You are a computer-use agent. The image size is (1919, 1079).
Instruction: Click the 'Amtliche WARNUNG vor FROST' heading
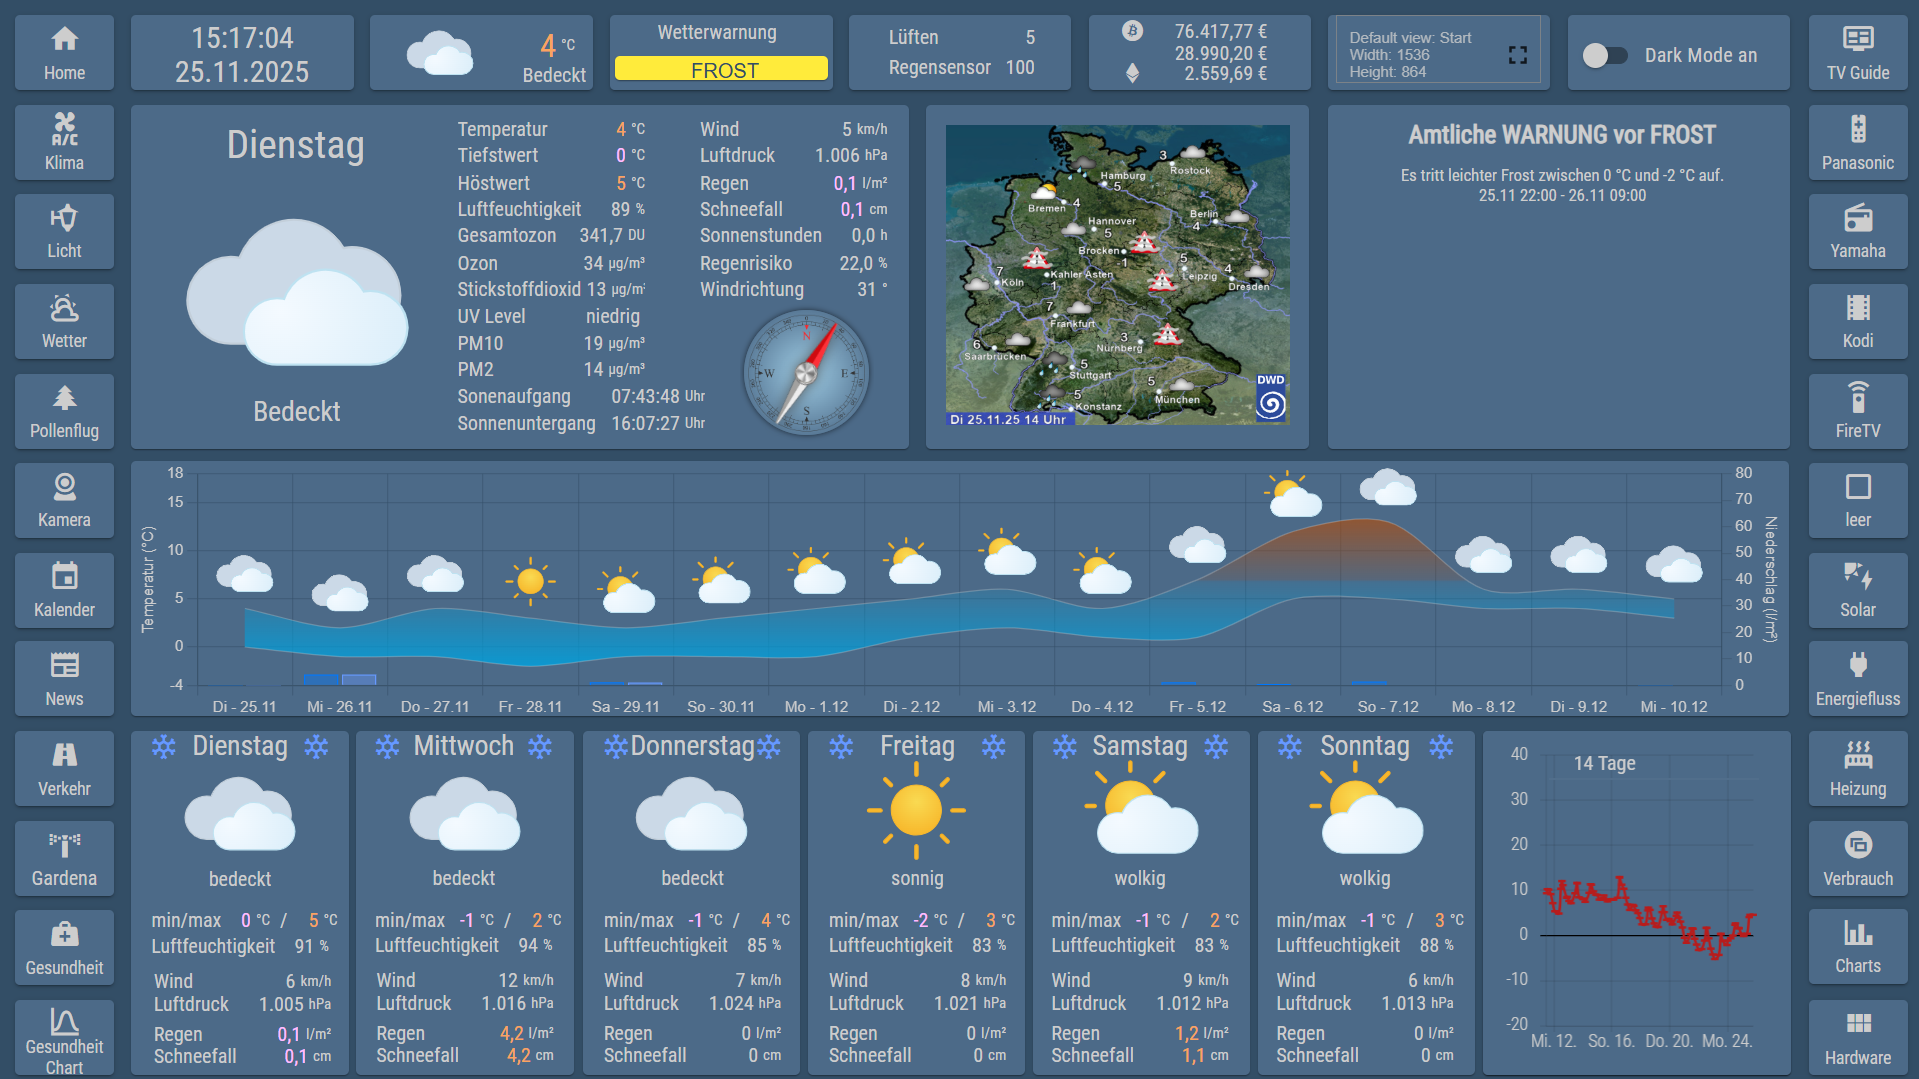(1562, 134)
